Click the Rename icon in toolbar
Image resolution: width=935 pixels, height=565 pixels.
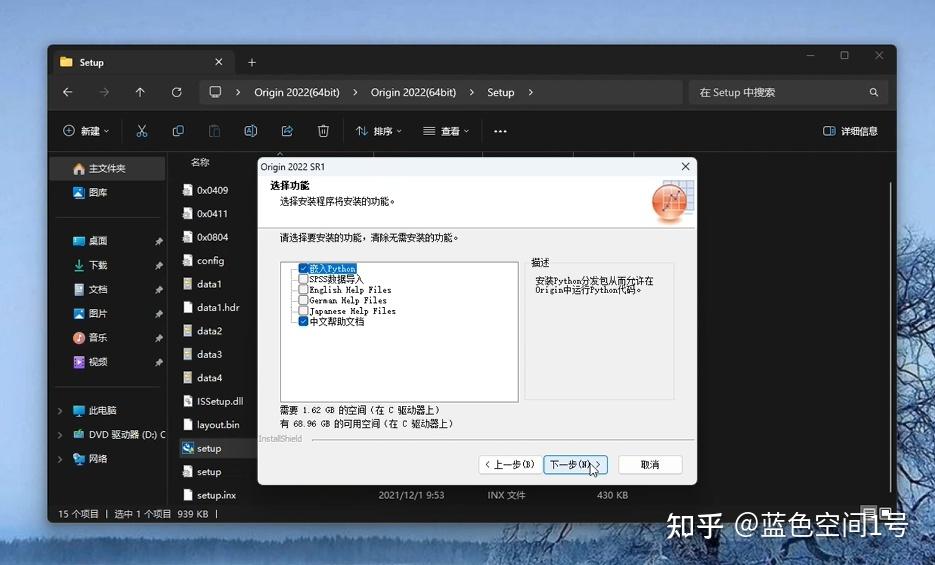[x=251, y=131]
